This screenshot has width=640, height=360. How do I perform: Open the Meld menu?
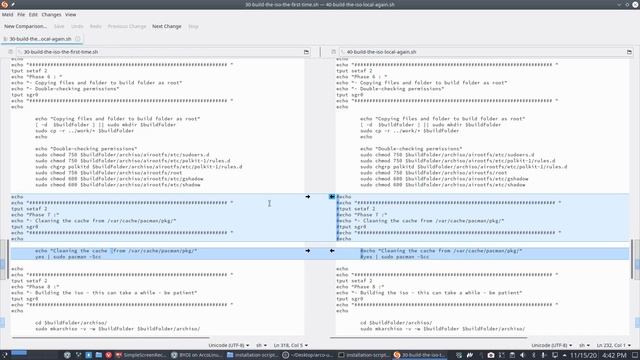point(7,14)
